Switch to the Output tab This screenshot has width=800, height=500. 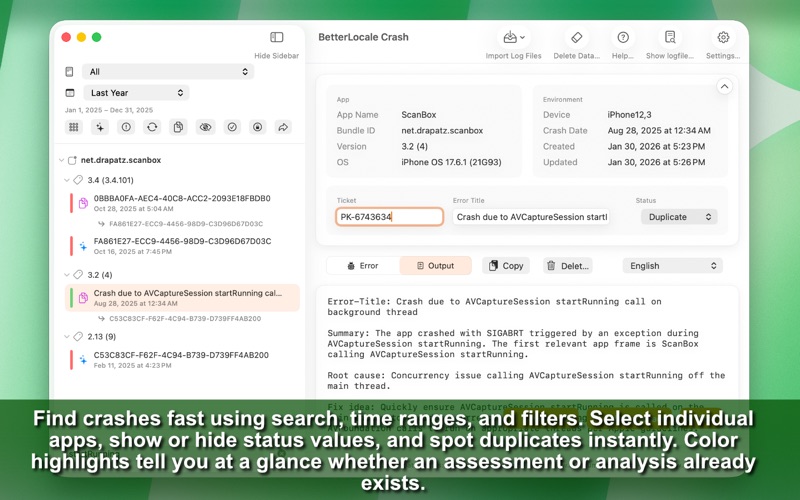tap(435, 266)
